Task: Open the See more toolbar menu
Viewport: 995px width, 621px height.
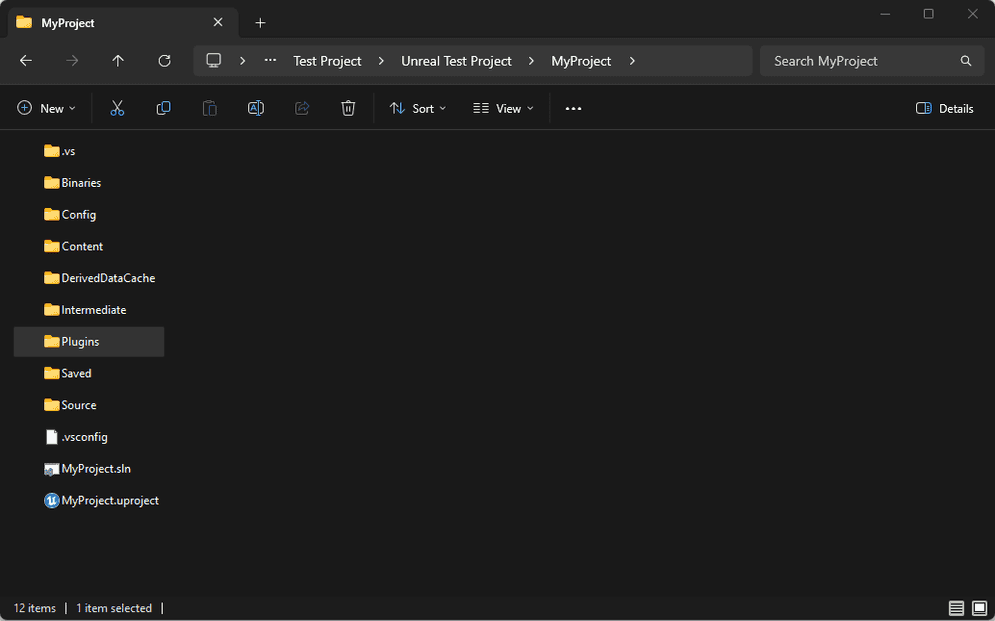Action: pyautogui.click(x=573, y=107)
